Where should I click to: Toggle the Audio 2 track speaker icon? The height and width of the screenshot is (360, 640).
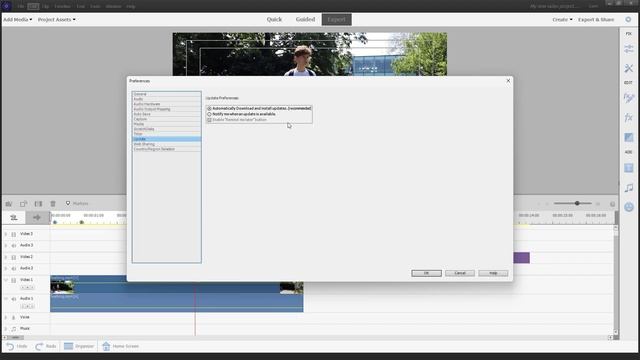(13, 269)
